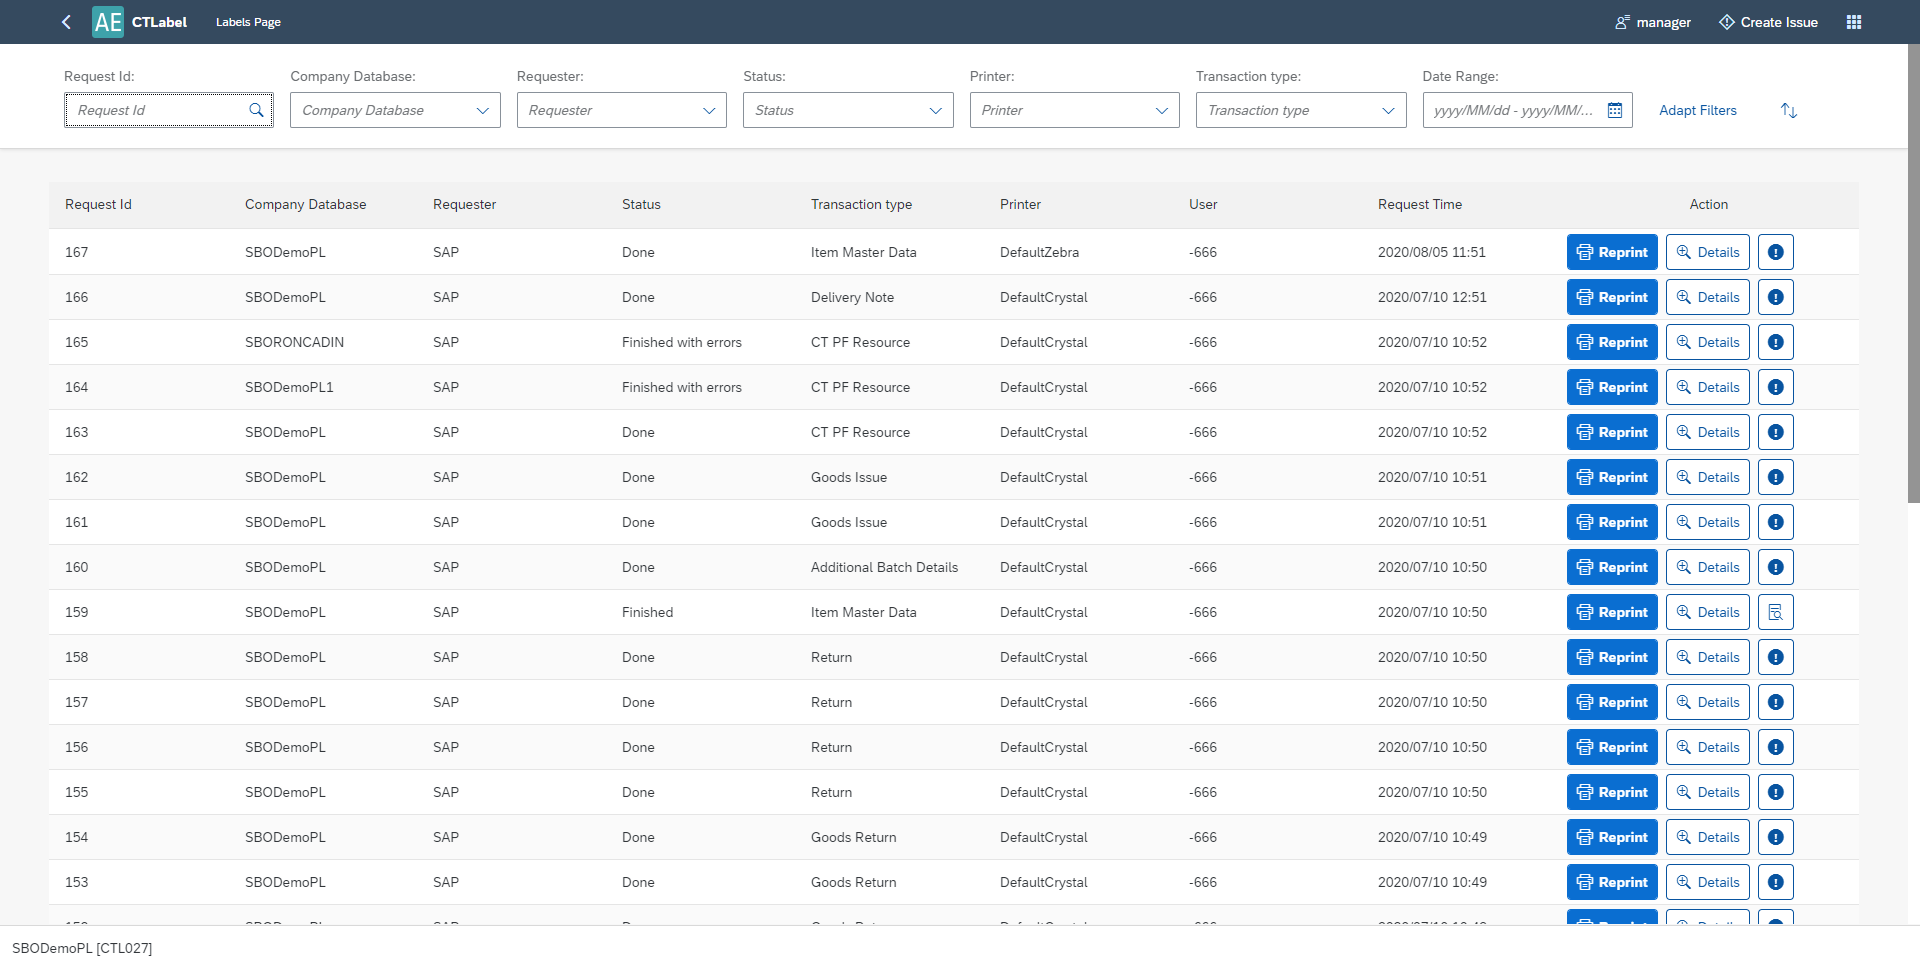Expand the Company Database dropdown
Image resolution: width=1920 pixels, height=969 pixels.
(482, 110)
